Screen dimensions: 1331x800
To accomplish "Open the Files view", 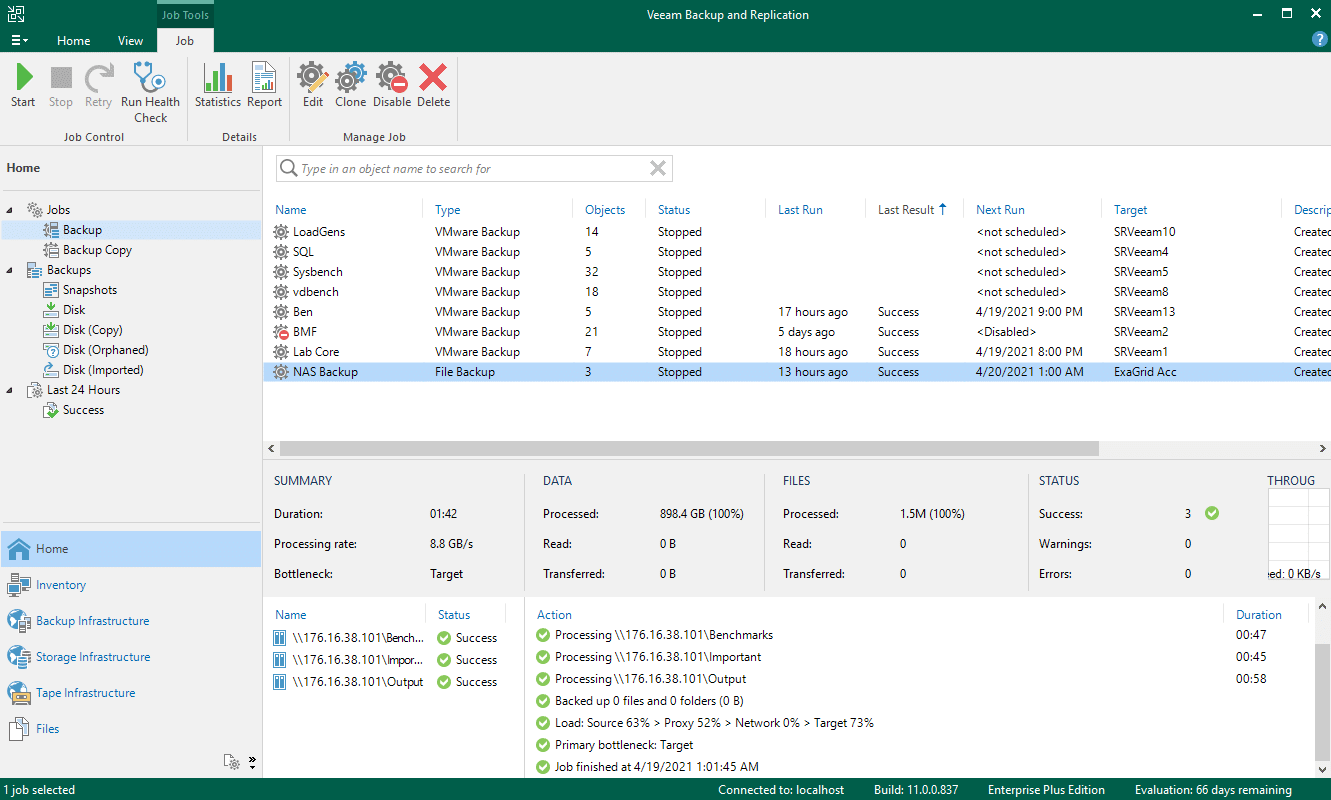I will (130, 729).
